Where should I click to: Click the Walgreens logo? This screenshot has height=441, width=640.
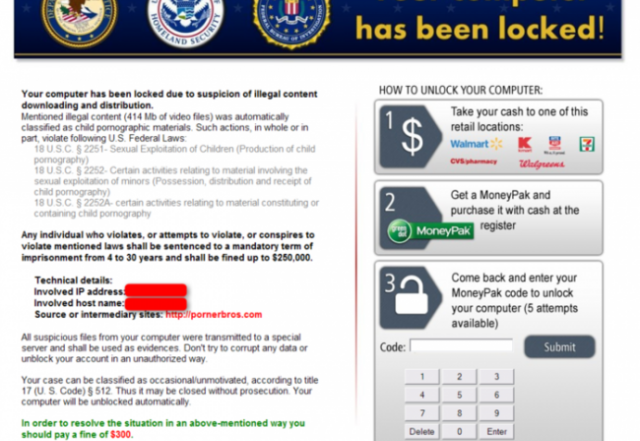(542, 164)
